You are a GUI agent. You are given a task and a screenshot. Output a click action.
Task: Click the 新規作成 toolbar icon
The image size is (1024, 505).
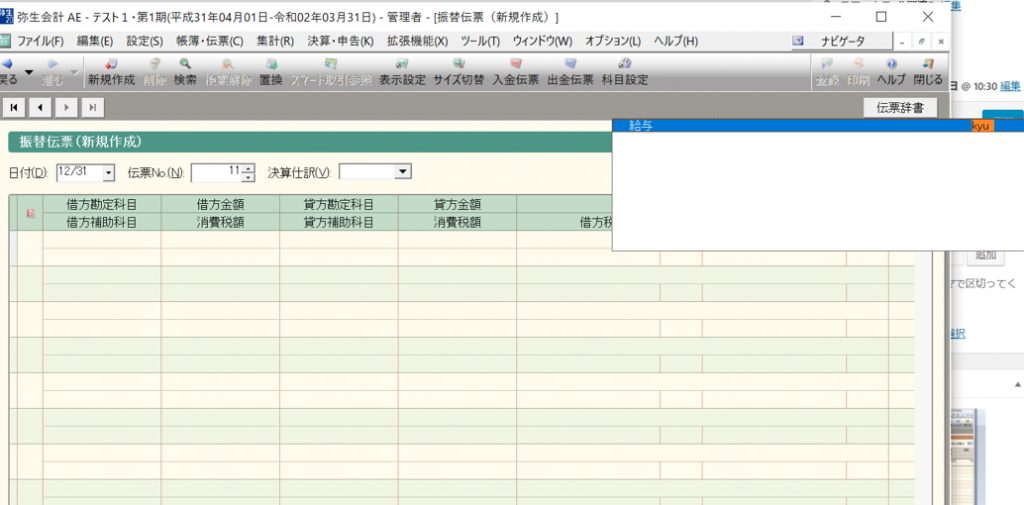tap(111, 72)
